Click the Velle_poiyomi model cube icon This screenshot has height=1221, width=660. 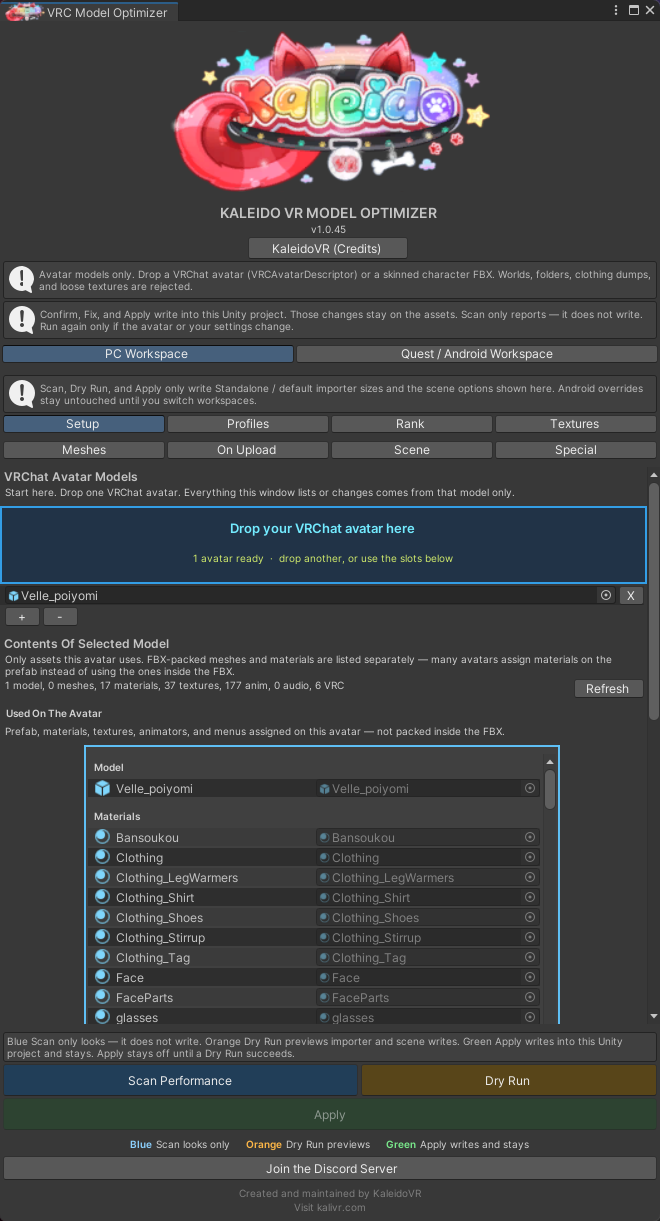102,788
